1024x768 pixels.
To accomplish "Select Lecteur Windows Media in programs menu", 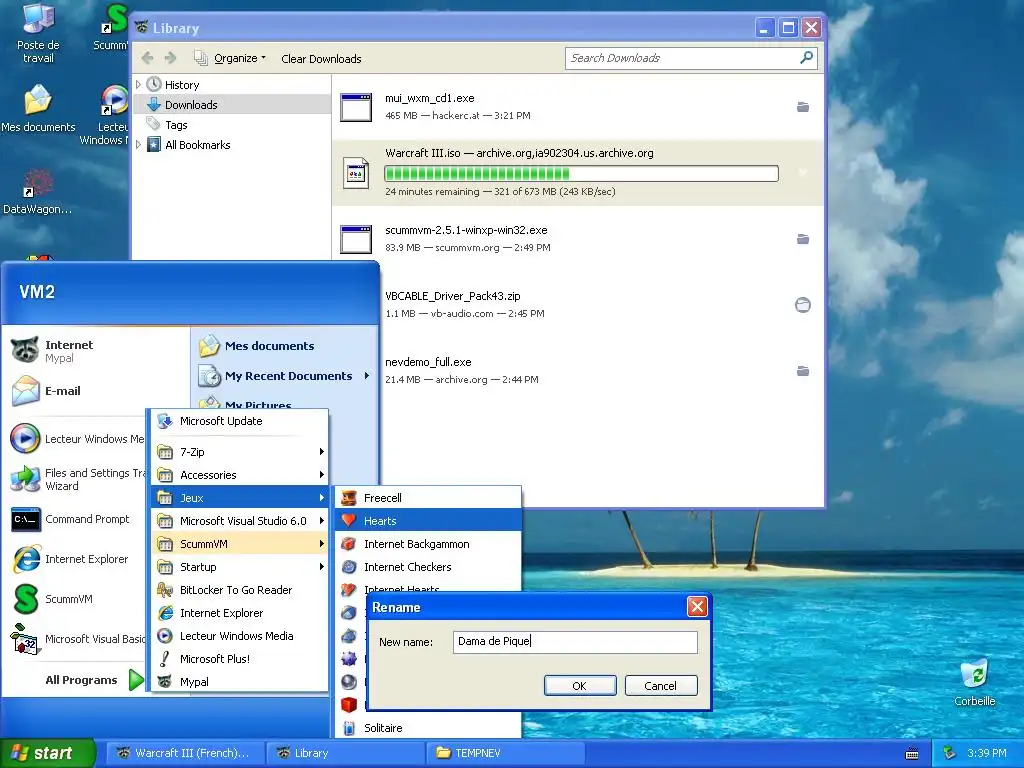I will point(240,635).
